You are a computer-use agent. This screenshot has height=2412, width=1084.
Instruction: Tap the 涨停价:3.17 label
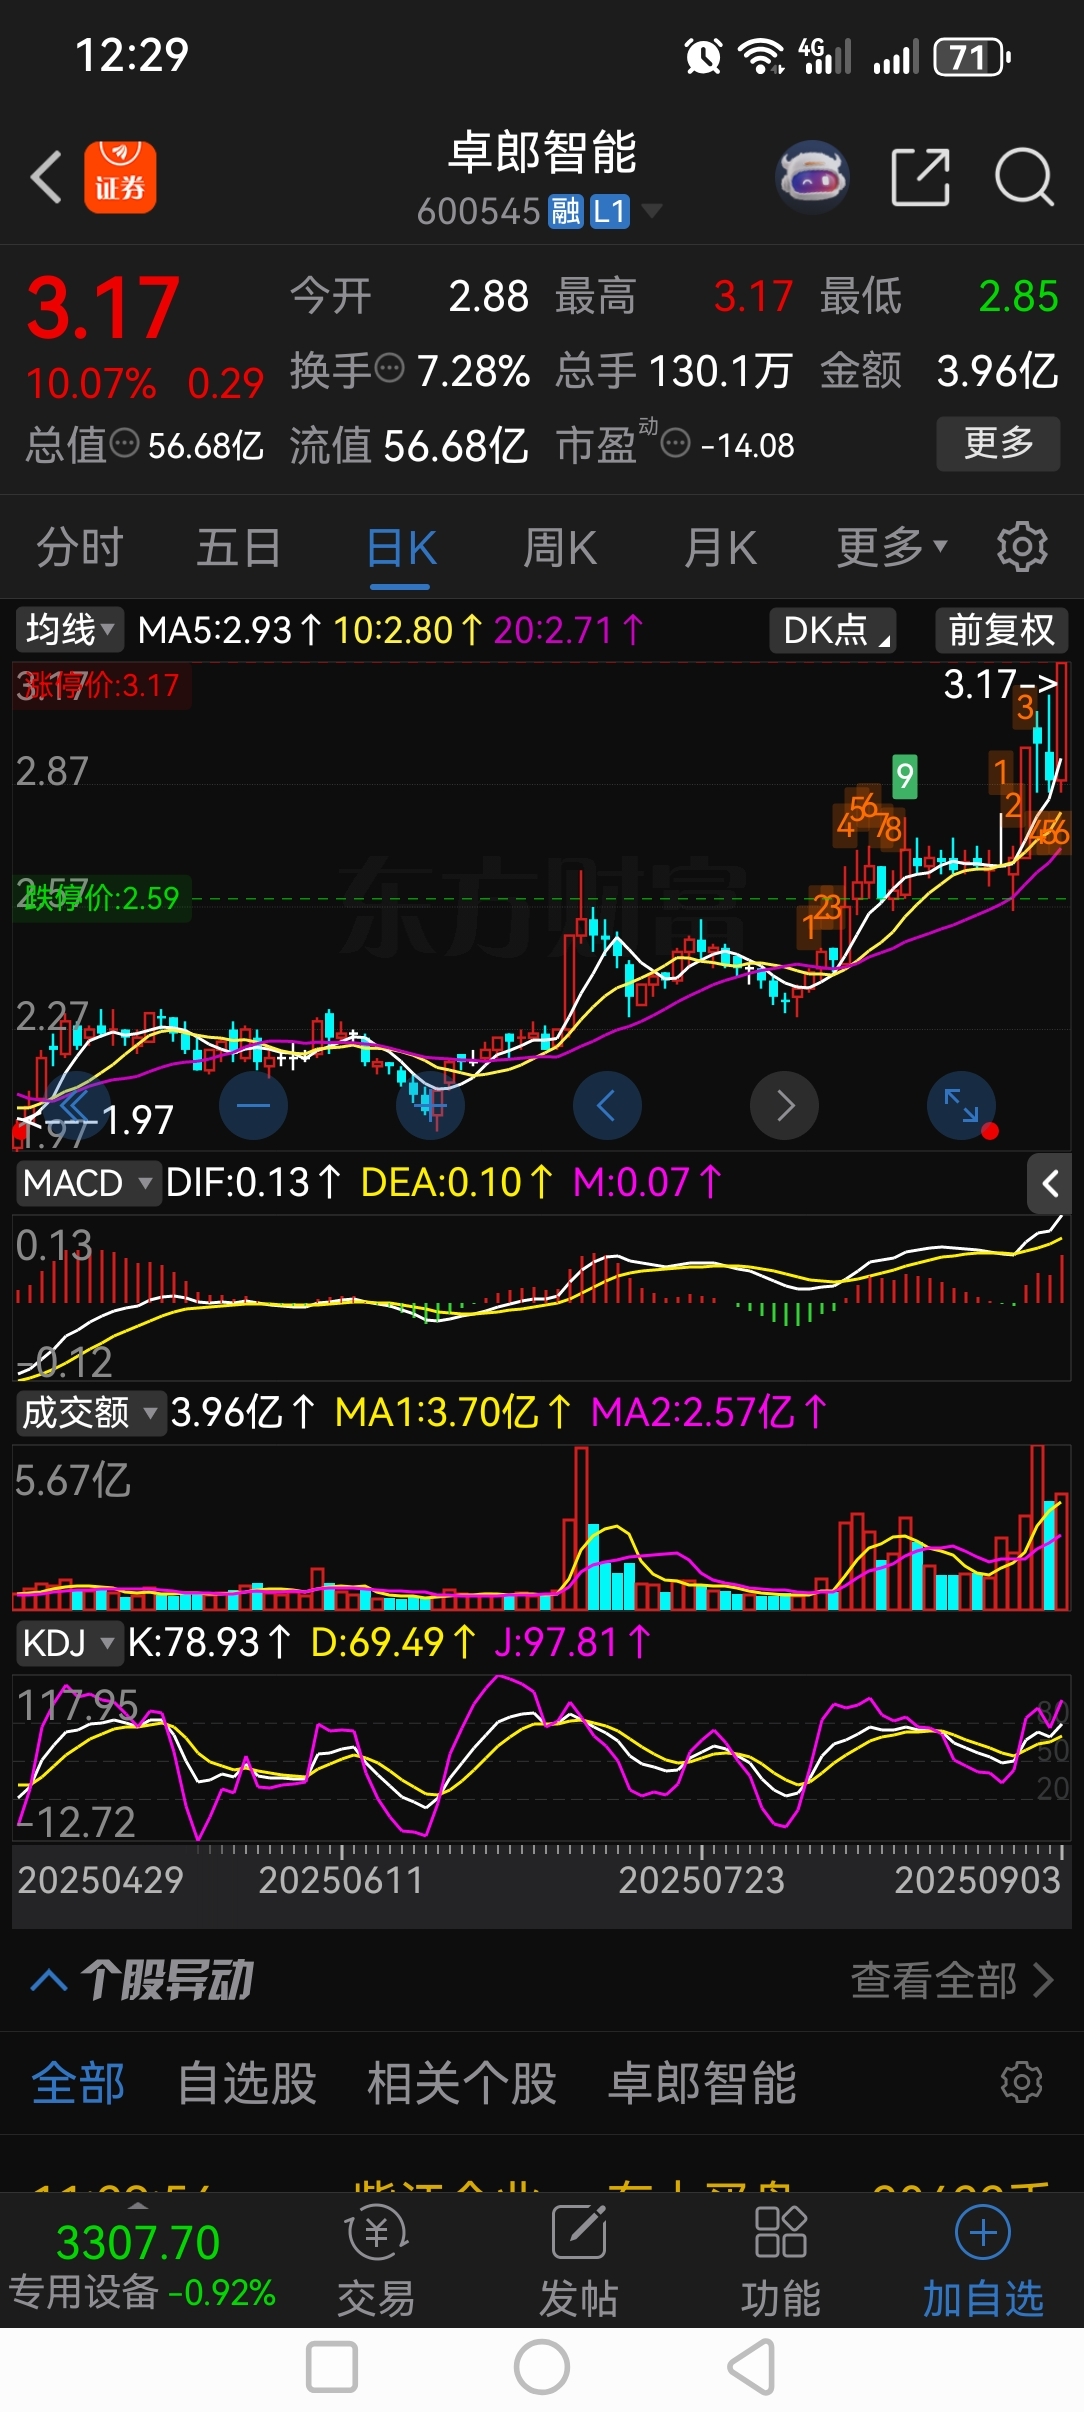[101, 685]
